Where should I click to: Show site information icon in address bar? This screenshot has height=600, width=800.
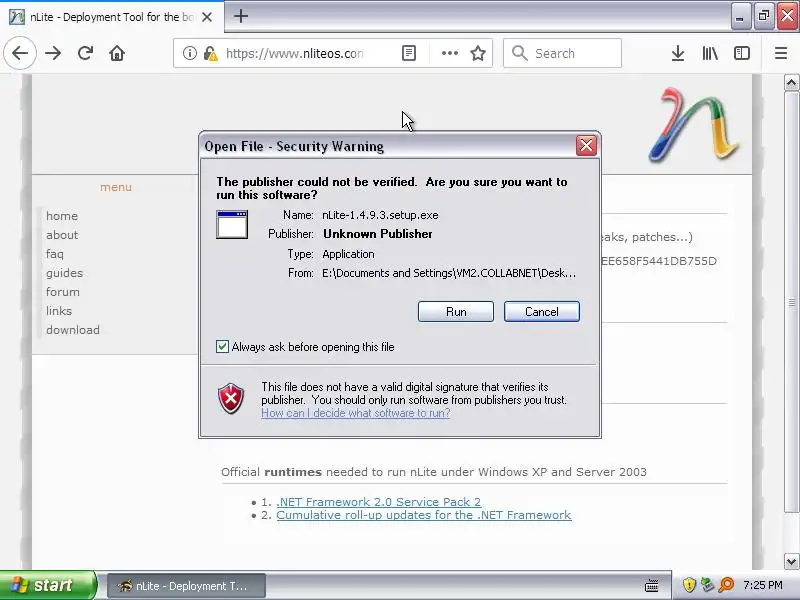pos(190,53)
